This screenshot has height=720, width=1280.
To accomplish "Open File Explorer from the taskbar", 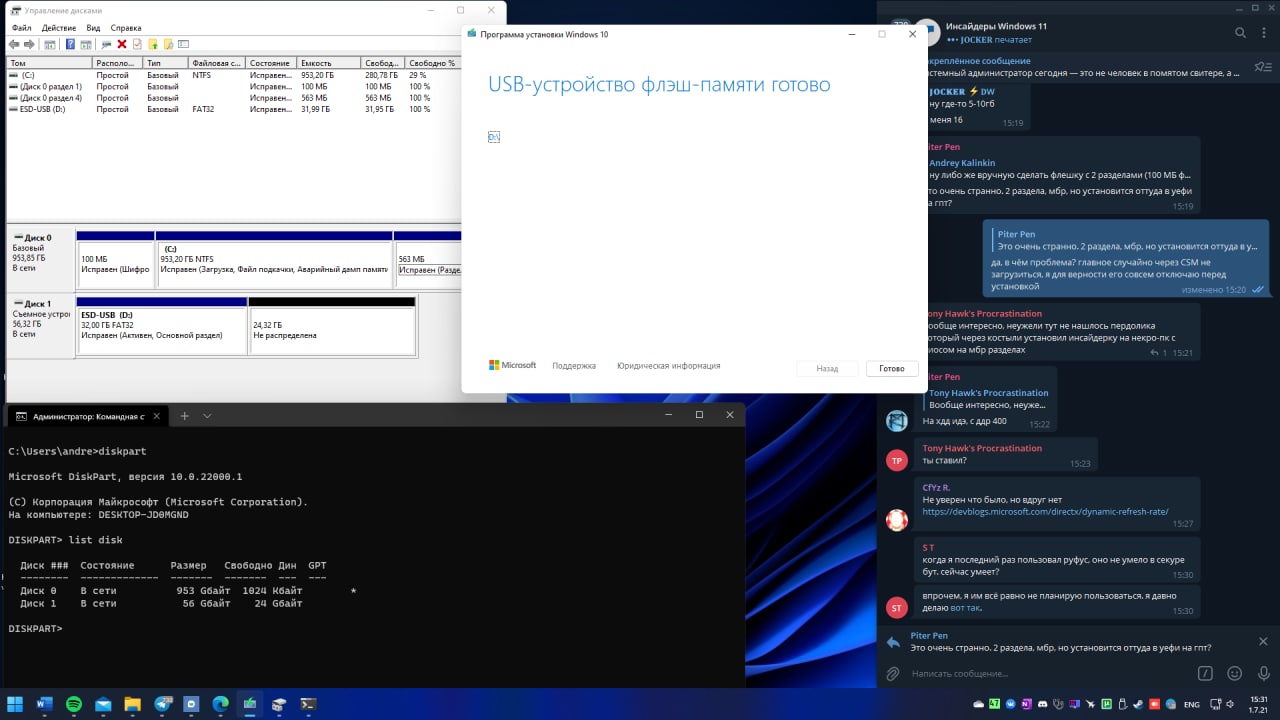I will point(132,704).
